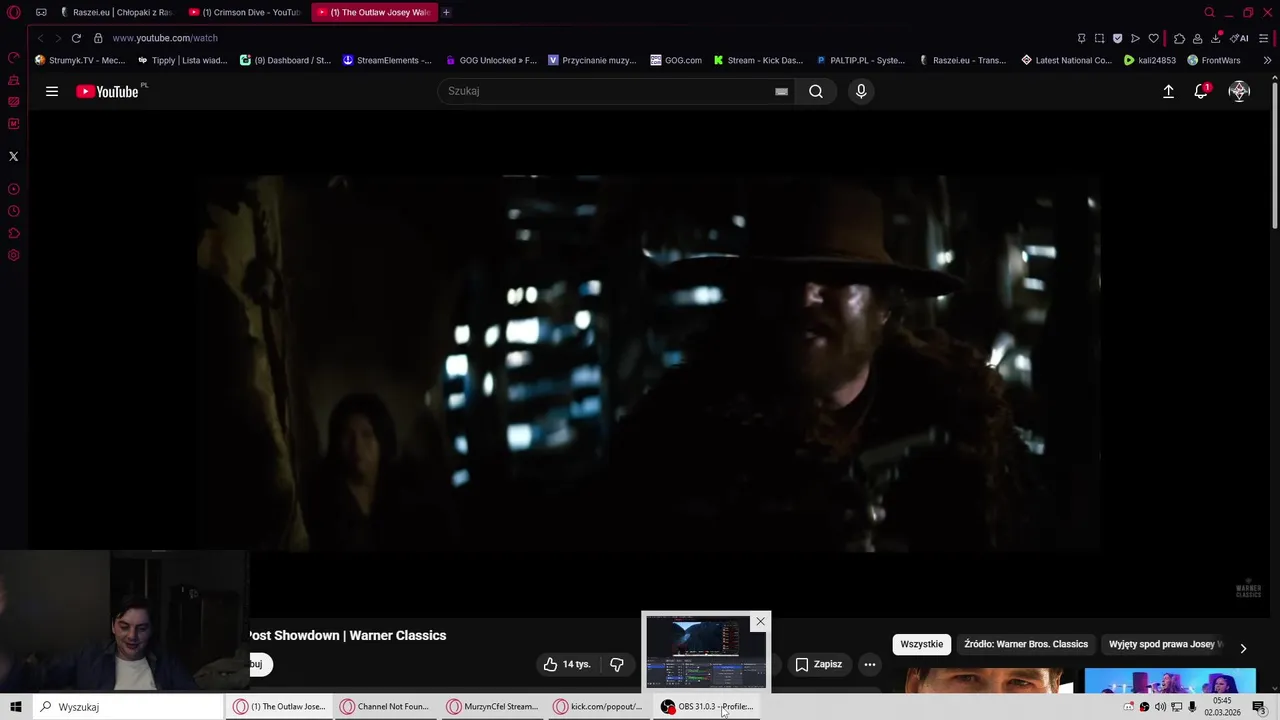Dislike the video with thumbs down
Screen dimensions: 1280x720
[x=617, y=664]
